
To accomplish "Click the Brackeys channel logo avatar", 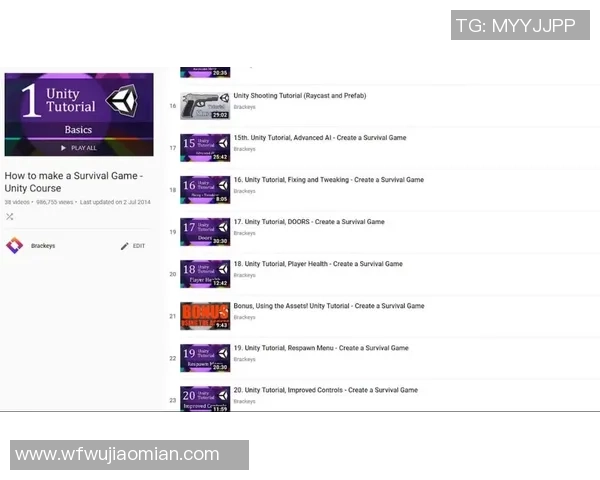I will point(14,245).
